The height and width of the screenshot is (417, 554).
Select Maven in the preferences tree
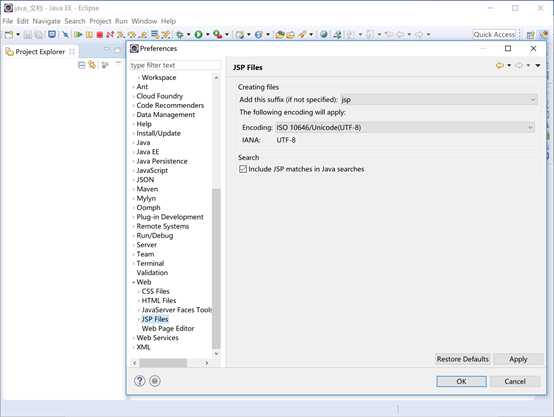point(147,189)
